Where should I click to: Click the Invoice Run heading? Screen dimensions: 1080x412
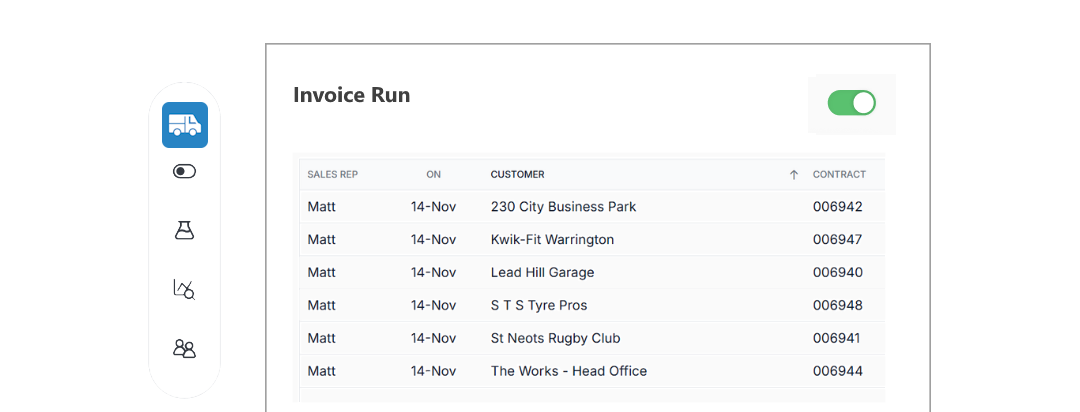tap(351, 95)
